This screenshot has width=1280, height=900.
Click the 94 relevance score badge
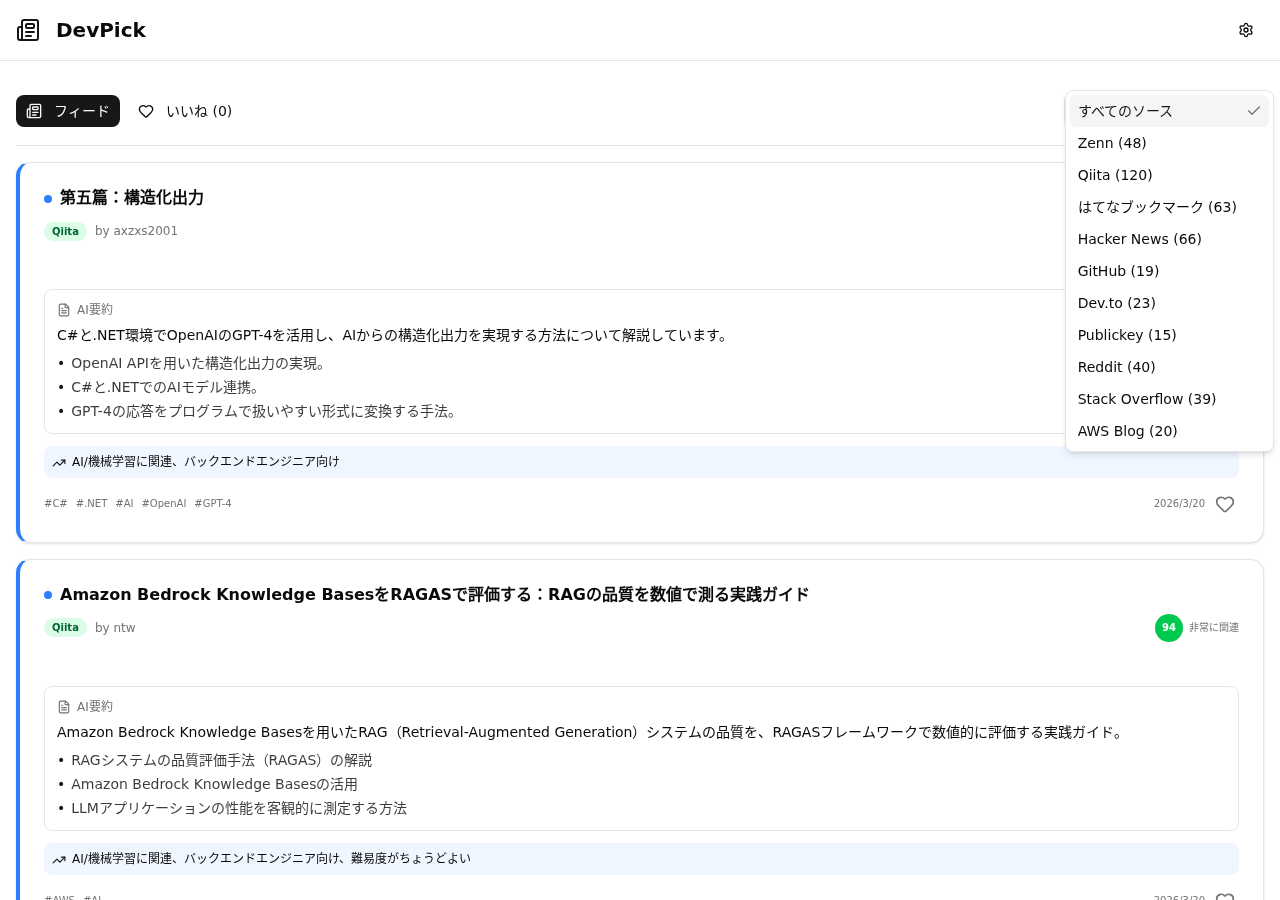click(1168, 628)
